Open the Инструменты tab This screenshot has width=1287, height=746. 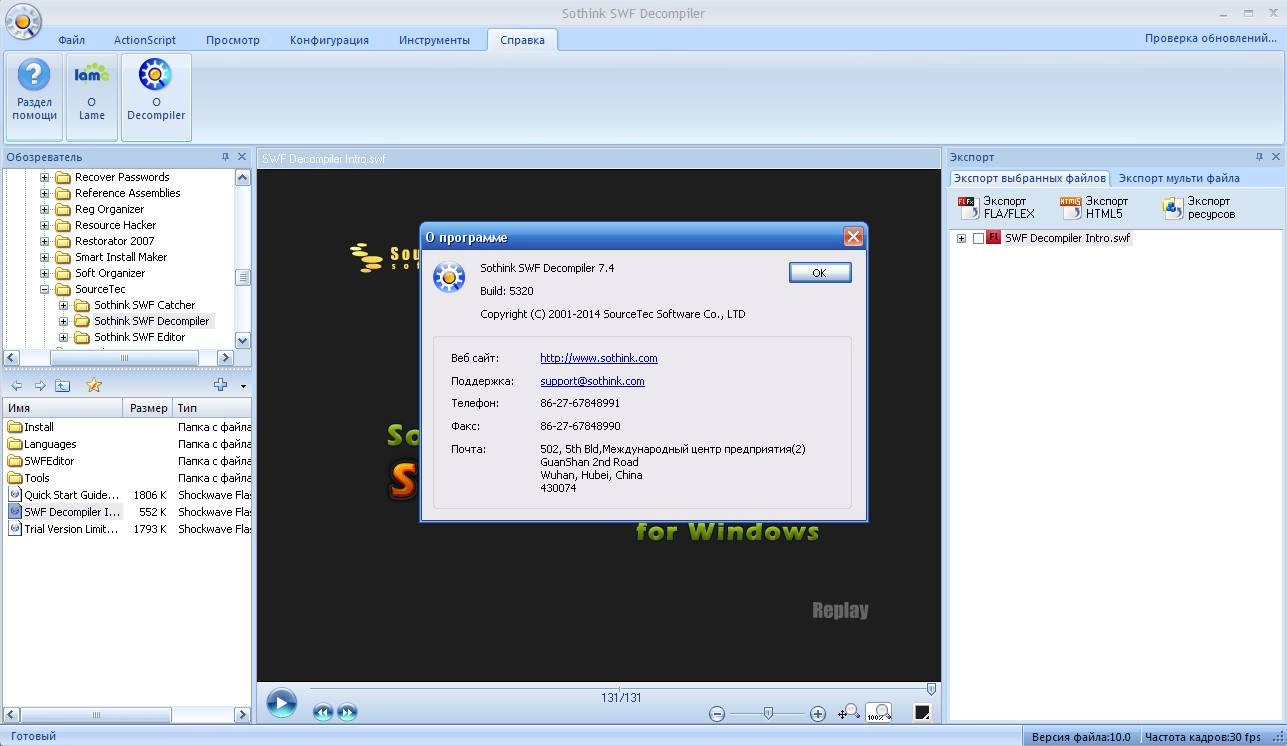click(434, 40)
